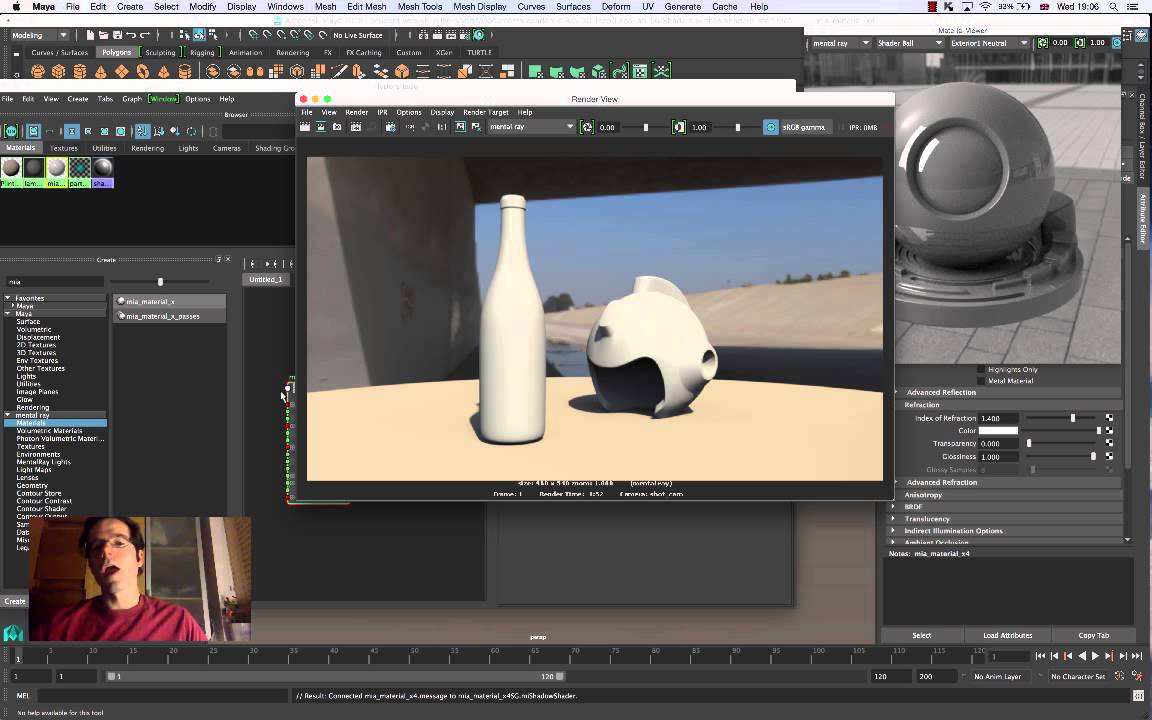The height and width of the screenshot is (720, 1152).
Task: Click go to start of playback range button
Action: 1040,656
